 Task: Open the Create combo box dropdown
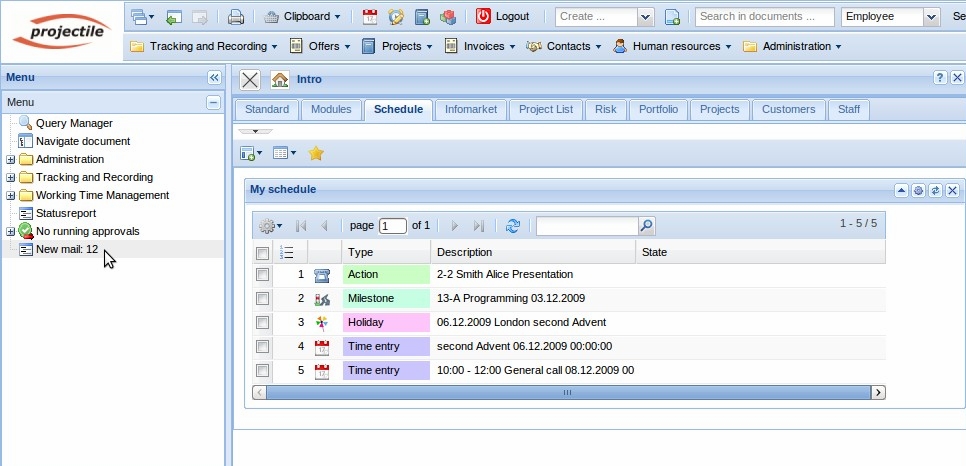(x=645, y=17)
